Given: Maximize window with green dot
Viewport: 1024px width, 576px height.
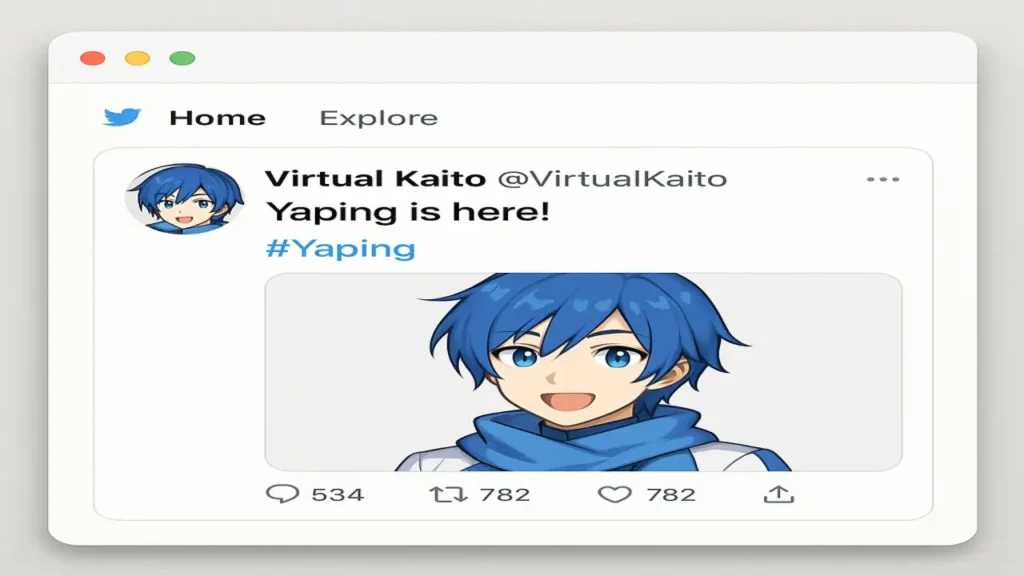Looking at the screenshot, I should pyautogui.click(x=182, y=58).
